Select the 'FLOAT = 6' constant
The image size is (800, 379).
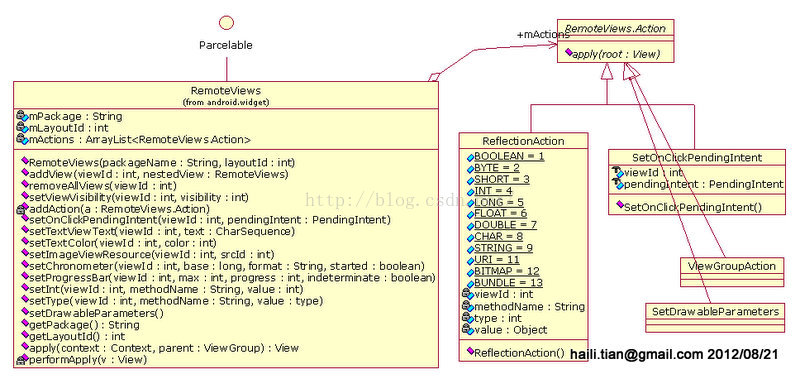[x=501, y=213]
